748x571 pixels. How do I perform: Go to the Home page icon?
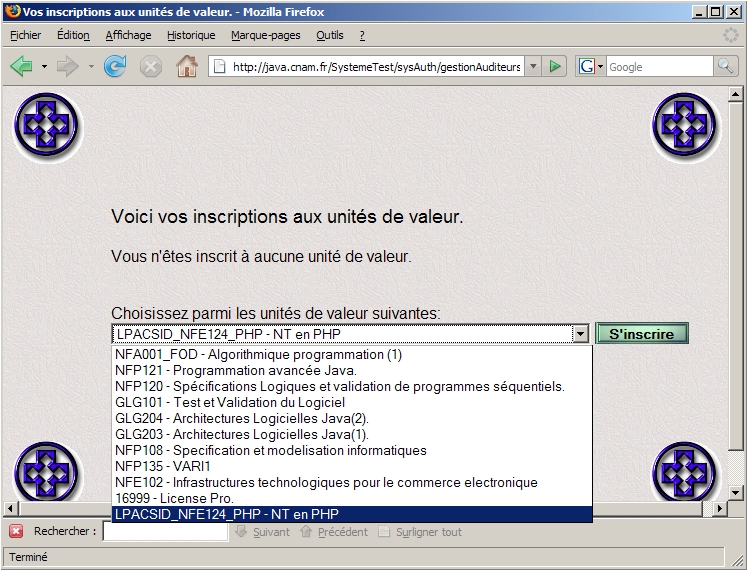187,66
